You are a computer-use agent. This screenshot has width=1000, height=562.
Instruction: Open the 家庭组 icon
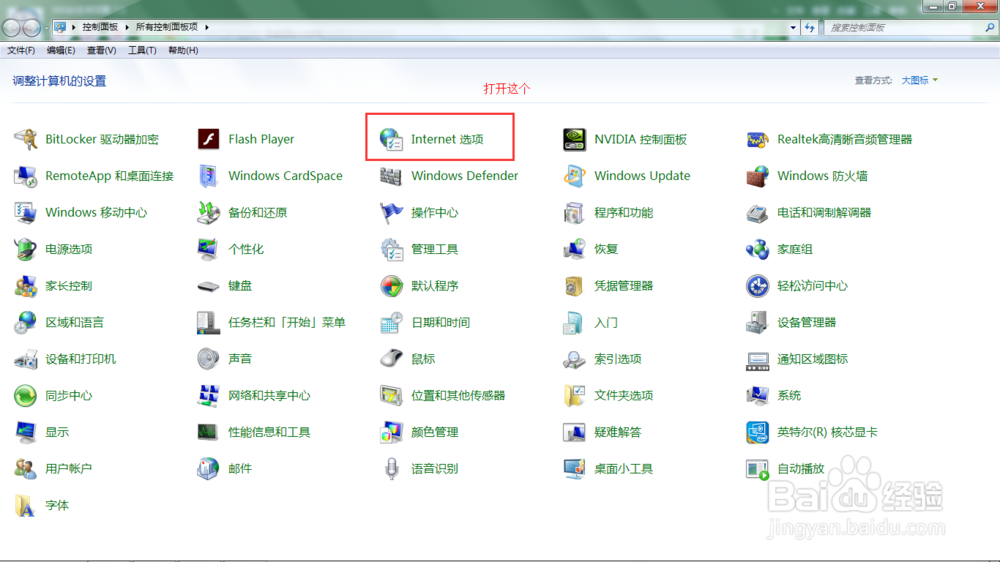tap(757, 249)
